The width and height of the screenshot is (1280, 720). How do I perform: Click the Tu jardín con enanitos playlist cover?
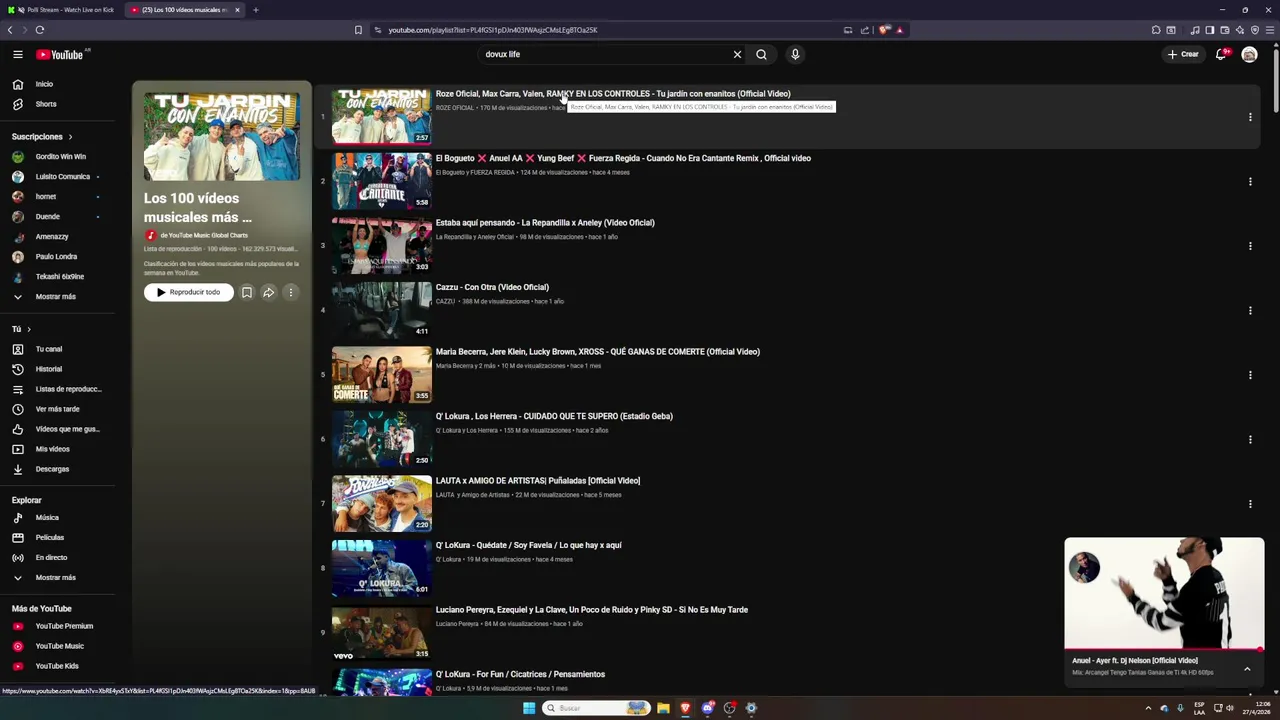(x=222, y=136)
